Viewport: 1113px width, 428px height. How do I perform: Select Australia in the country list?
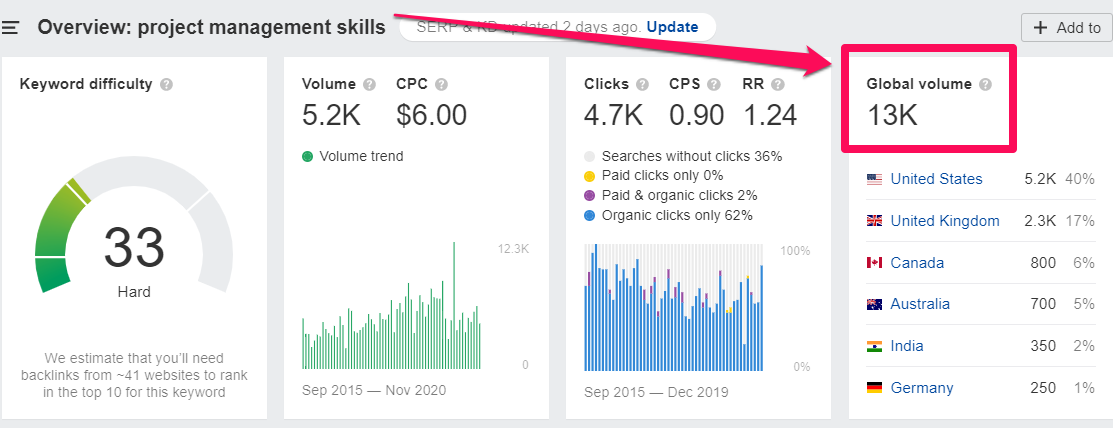click(920, 304)
